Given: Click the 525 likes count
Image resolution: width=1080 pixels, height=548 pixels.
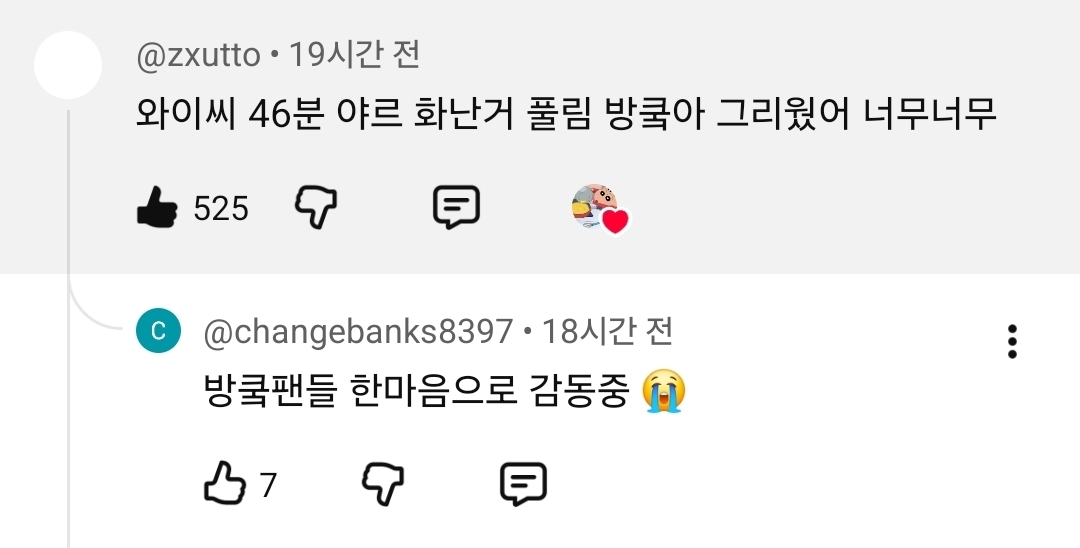Looking at the screenshot, I should [220, 209].
